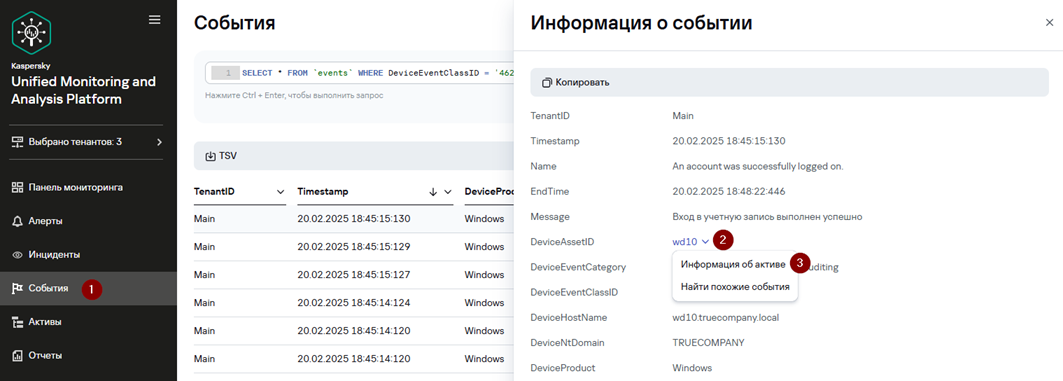Click DeviceHostName value wd10.truecompany.local
Screen dimensions: 1063x381
726,317
